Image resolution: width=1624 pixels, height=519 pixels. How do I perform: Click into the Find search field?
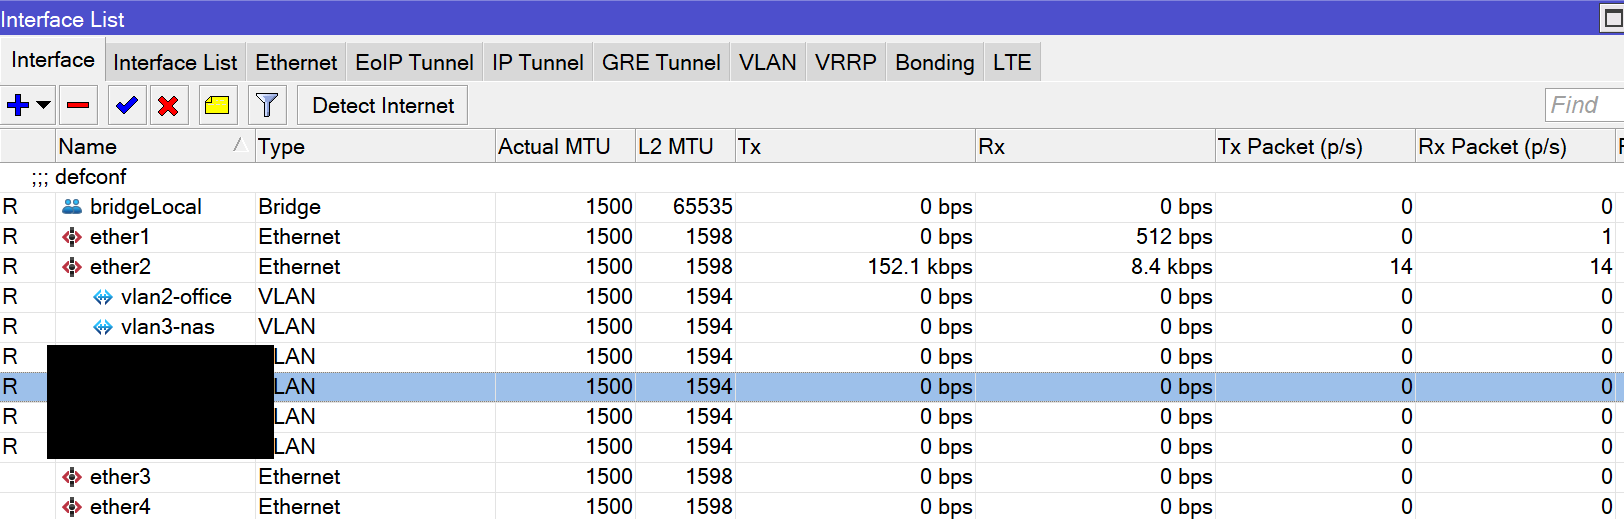coord(1584,105)
